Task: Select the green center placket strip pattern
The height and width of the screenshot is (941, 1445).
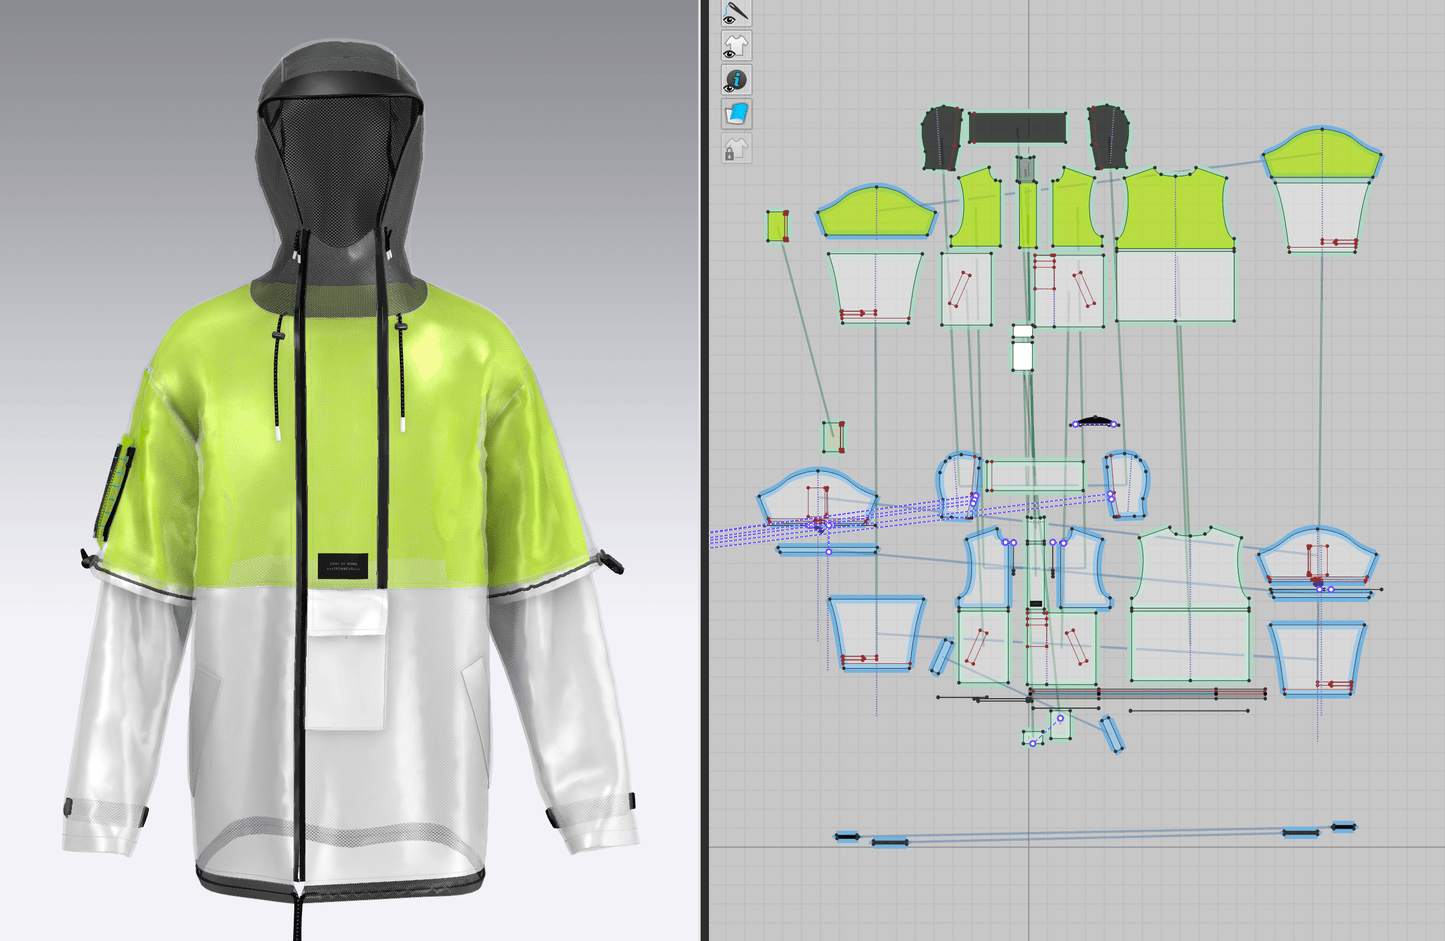Action: coord(1028,214)
